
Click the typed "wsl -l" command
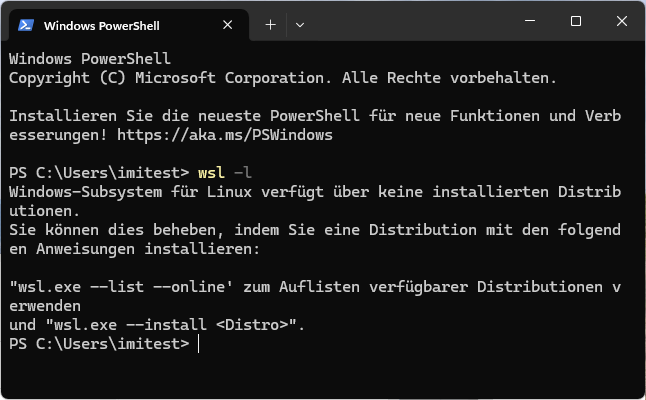pyautogui.click(x=223, y=172)
